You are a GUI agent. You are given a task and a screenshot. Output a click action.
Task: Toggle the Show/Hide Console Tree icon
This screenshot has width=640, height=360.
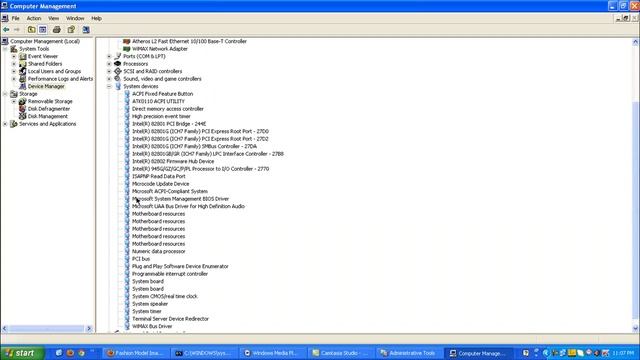point(43,29)
